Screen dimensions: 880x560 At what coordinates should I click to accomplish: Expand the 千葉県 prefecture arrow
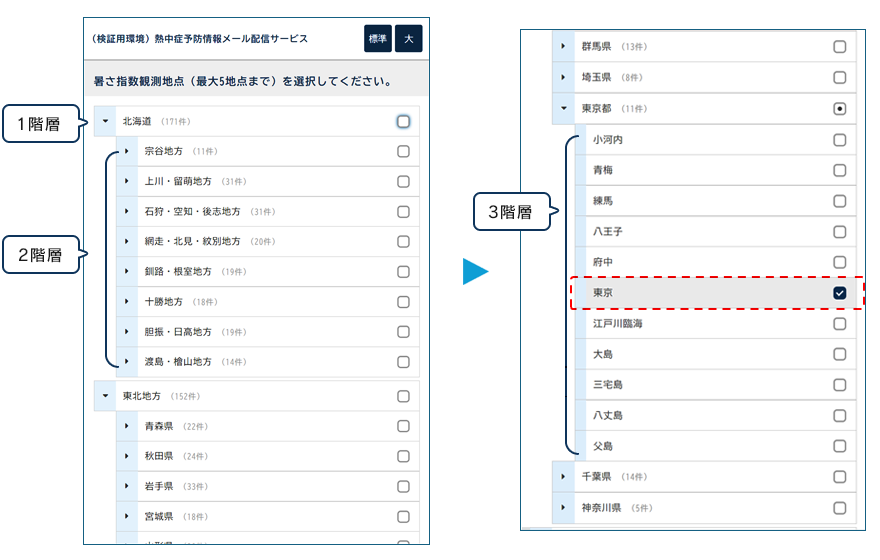click(563, 477)
